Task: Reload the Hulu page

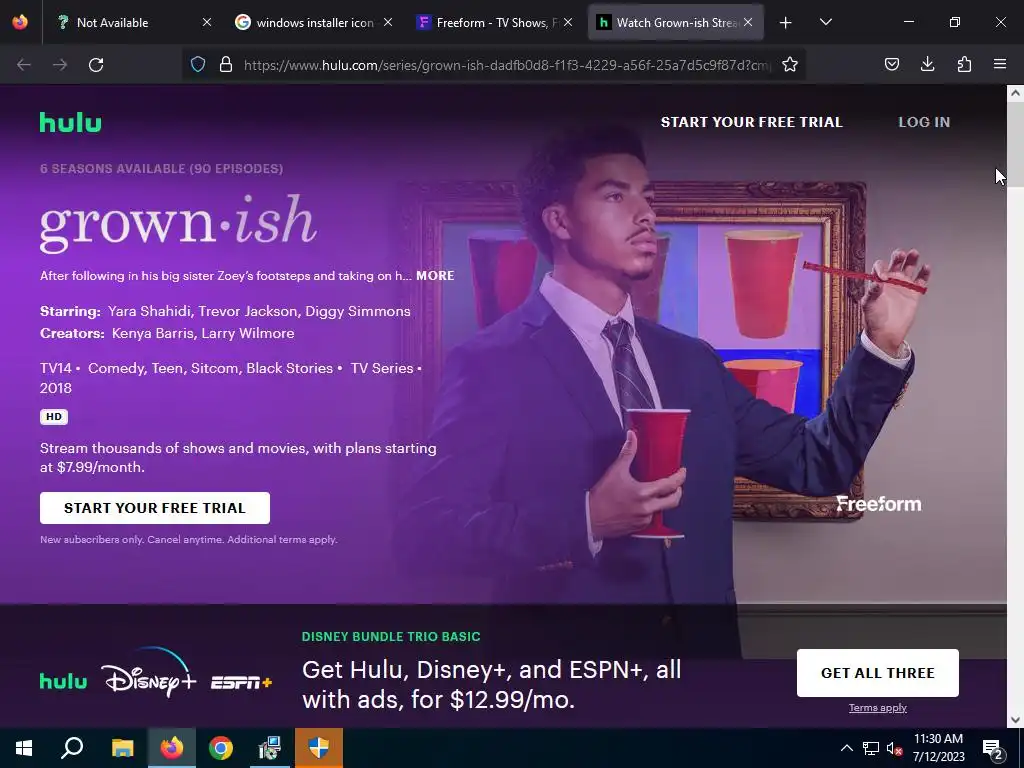Action: [96, 65]
